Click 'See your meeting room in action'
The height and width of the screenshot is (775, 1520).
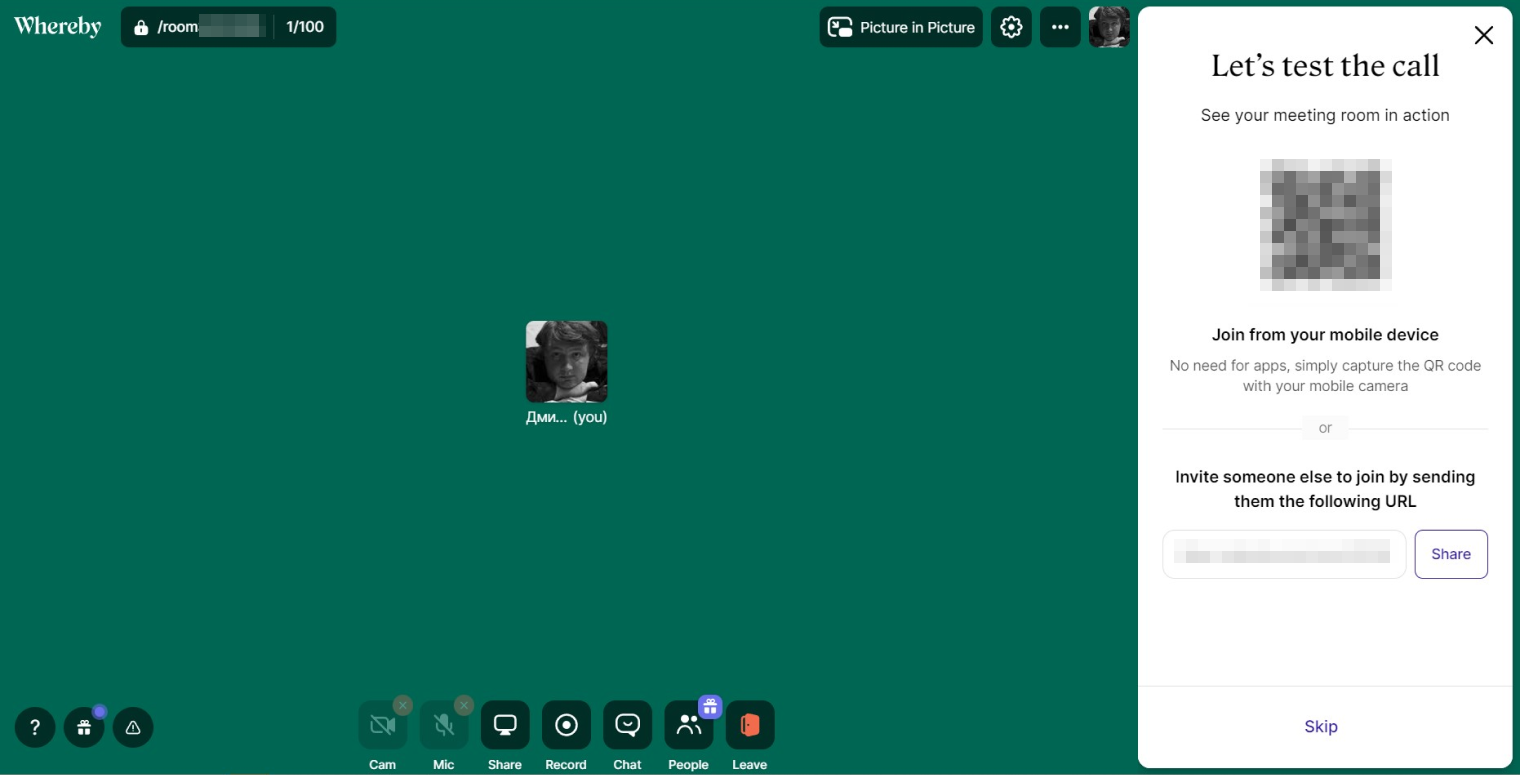pyautogui.click(x=1325, y=115)
